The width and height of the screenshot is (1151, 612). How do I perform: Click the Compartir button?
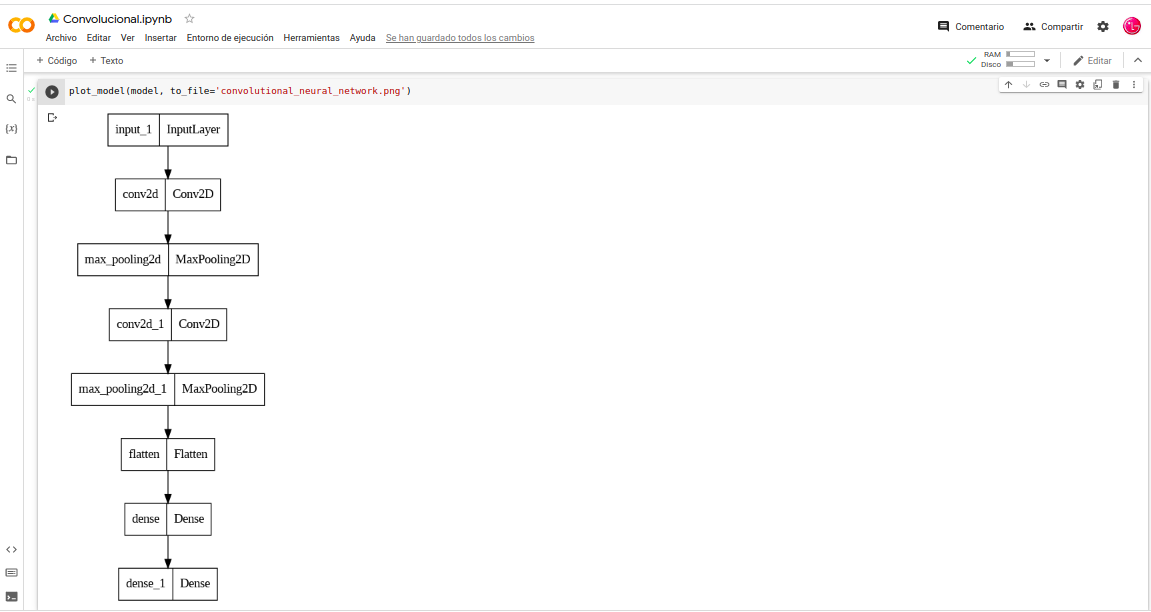tap(1053, 27)
